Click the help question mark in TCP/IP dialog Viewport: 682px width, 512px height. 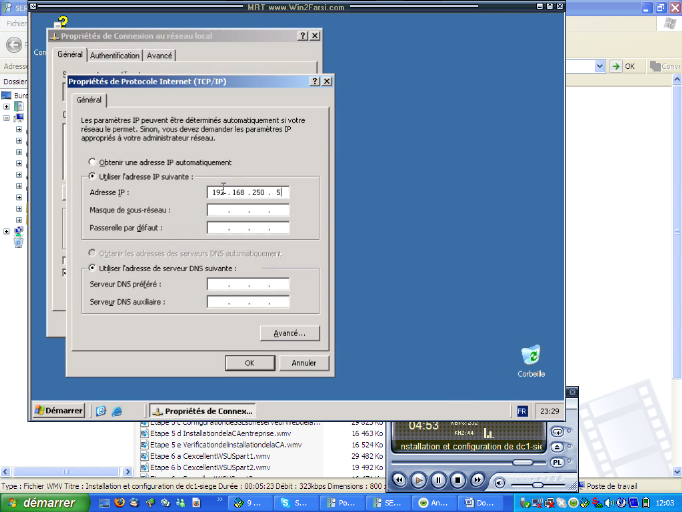pyautogui.click(x=314, y=81)
